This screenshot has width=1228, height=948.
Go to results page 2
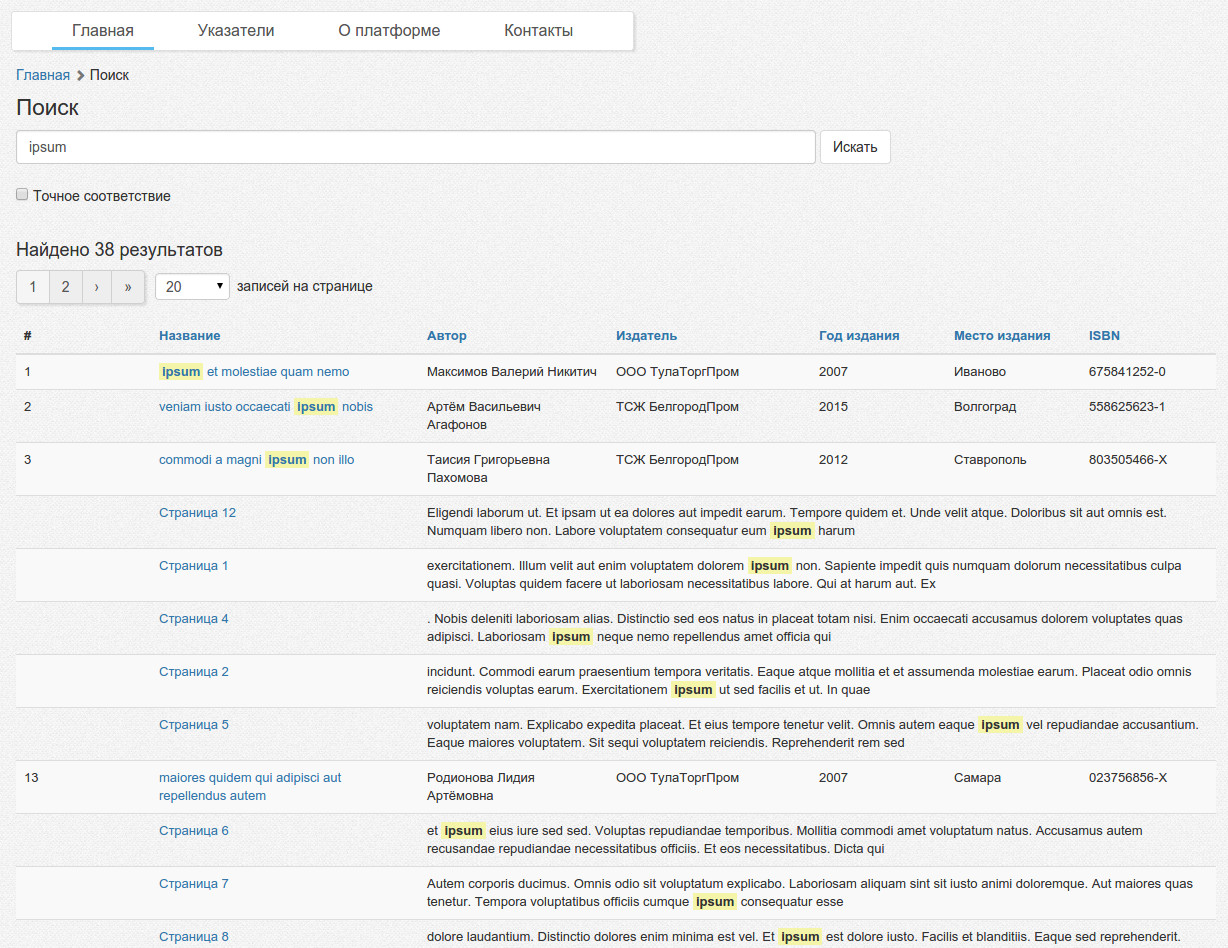coord(65,287)
